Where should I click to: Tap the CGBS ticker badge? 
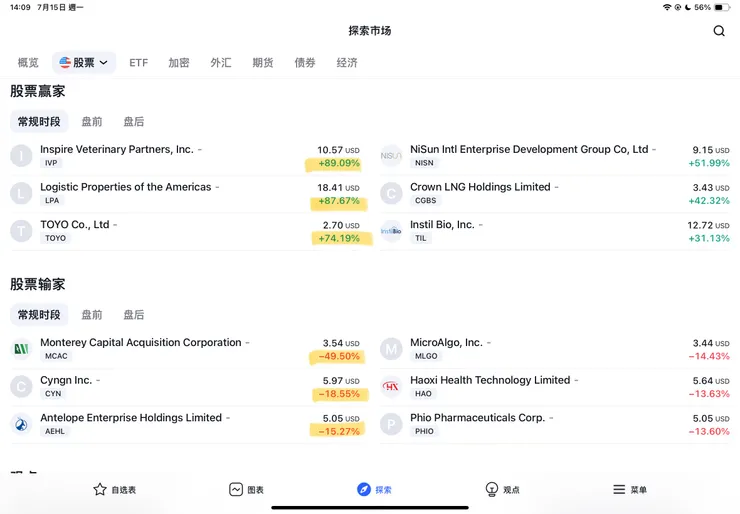click(x=425, y=201)
